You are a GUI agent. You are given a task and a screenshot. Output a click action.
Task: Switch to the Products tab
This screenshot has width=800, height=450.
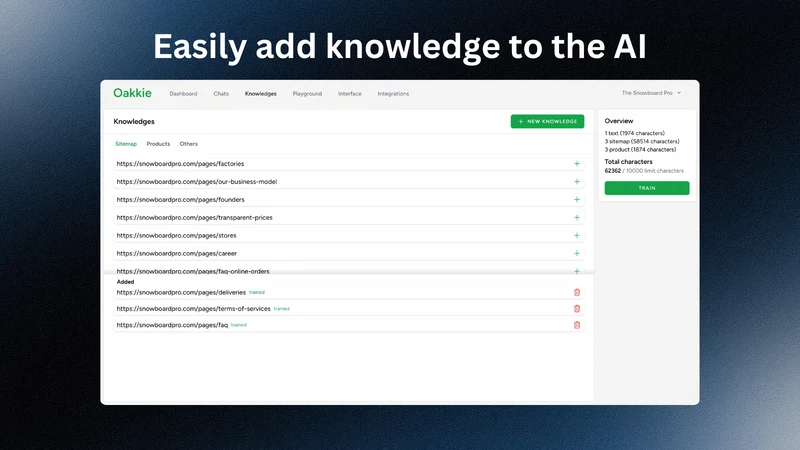pos(158,144)
